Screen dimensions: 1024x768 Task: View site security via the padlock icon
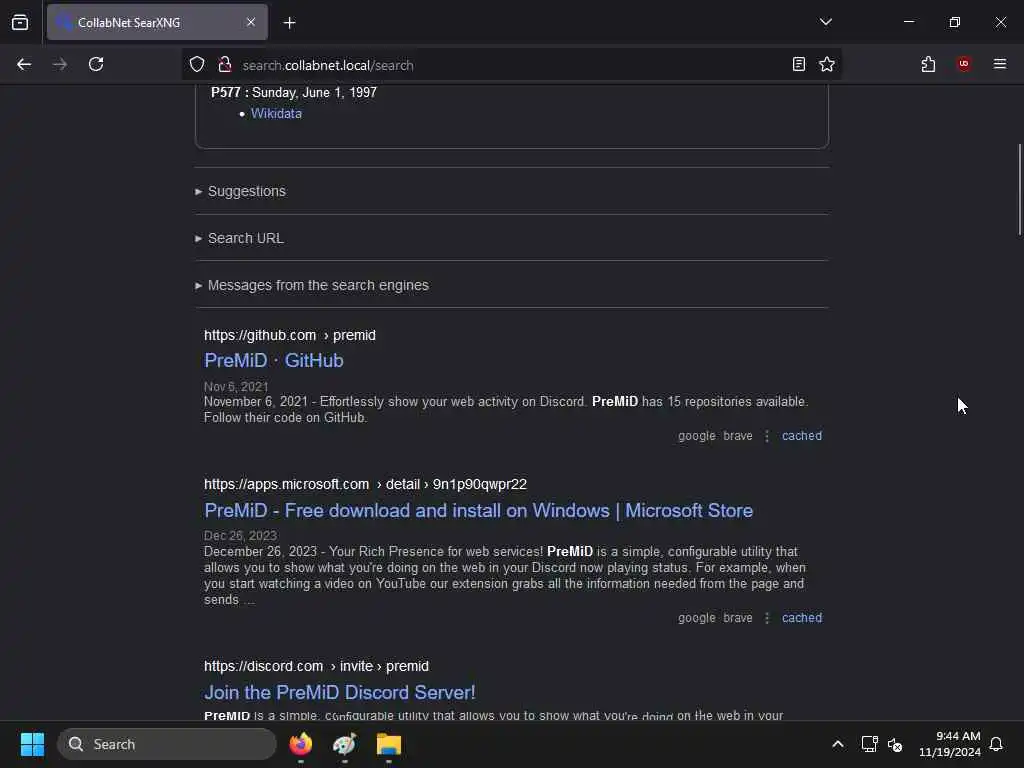click(225, 65)
